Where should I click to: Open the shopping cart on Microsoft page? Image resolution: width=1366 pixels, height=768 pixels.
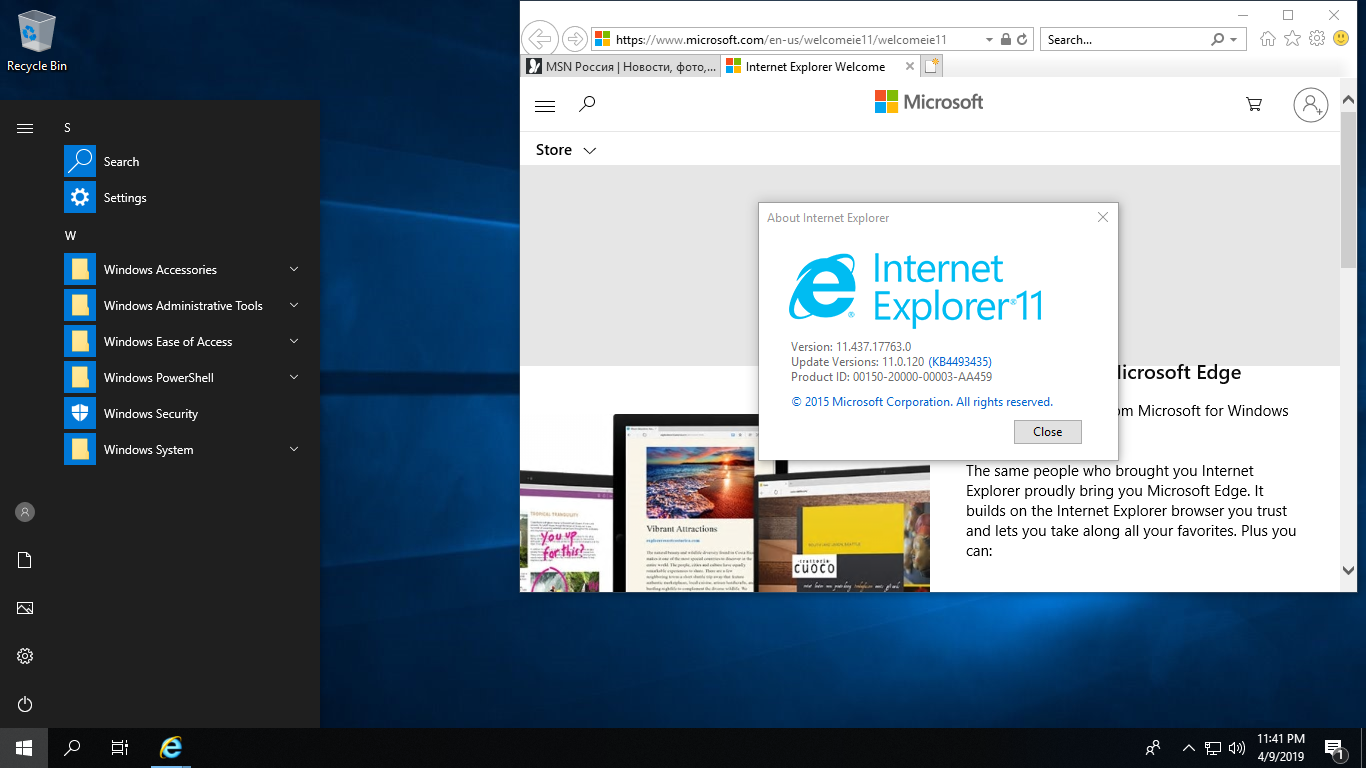(1253, 104)
